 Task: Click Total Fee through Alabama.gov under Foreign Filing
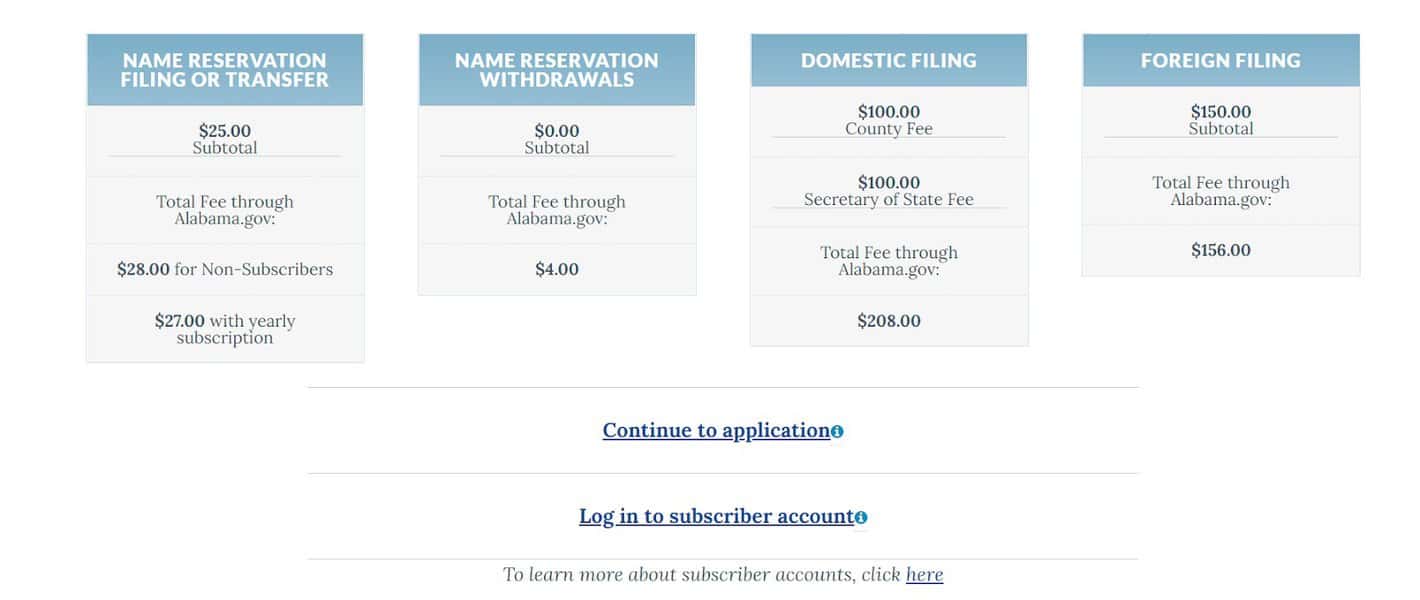click(x=1221, y=191)
